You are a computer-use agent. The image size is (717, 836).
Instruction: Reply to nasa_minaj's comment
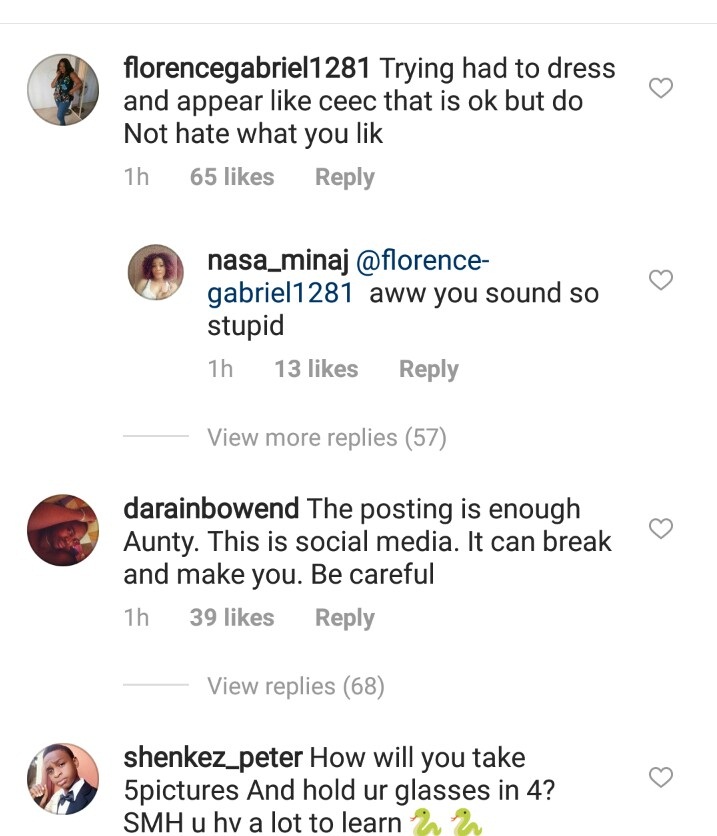pos(428,369)
